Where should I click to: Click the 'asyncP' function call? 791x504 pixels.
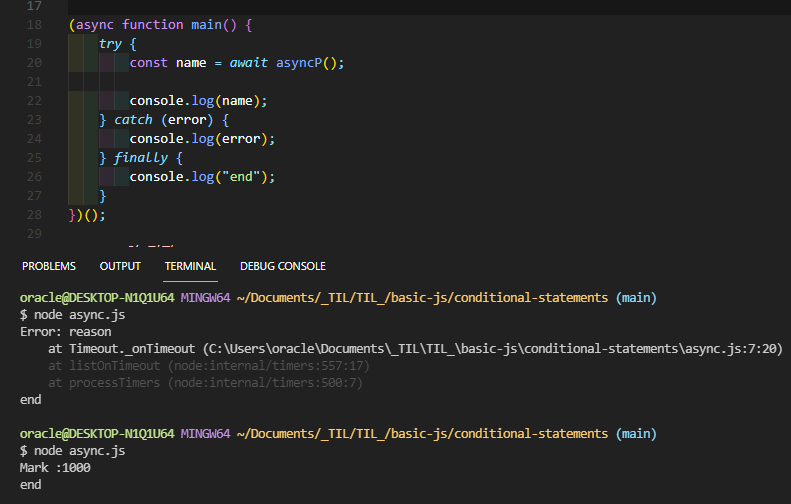(x=299, y=63)
